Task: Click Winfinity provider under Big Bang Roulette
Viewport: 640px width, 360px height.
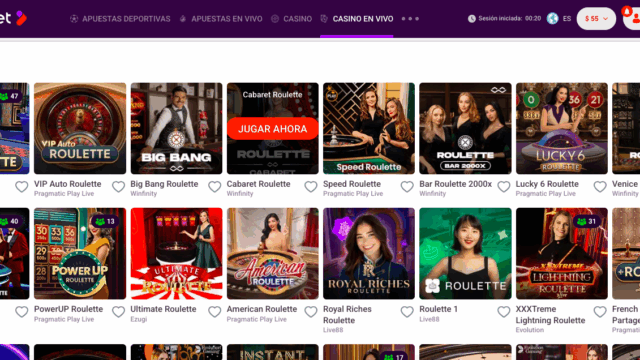Action: [143, 193]
